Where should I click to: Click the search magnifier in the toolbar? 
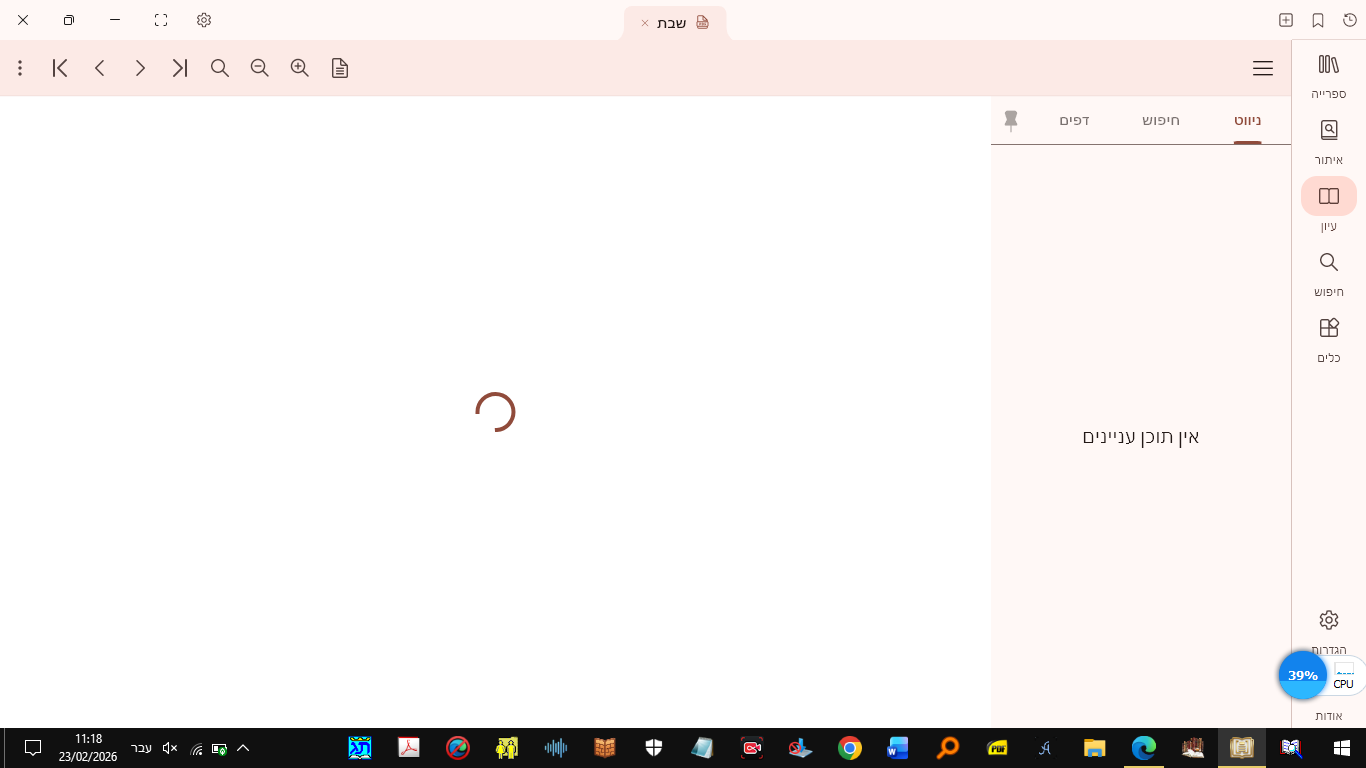220,68
